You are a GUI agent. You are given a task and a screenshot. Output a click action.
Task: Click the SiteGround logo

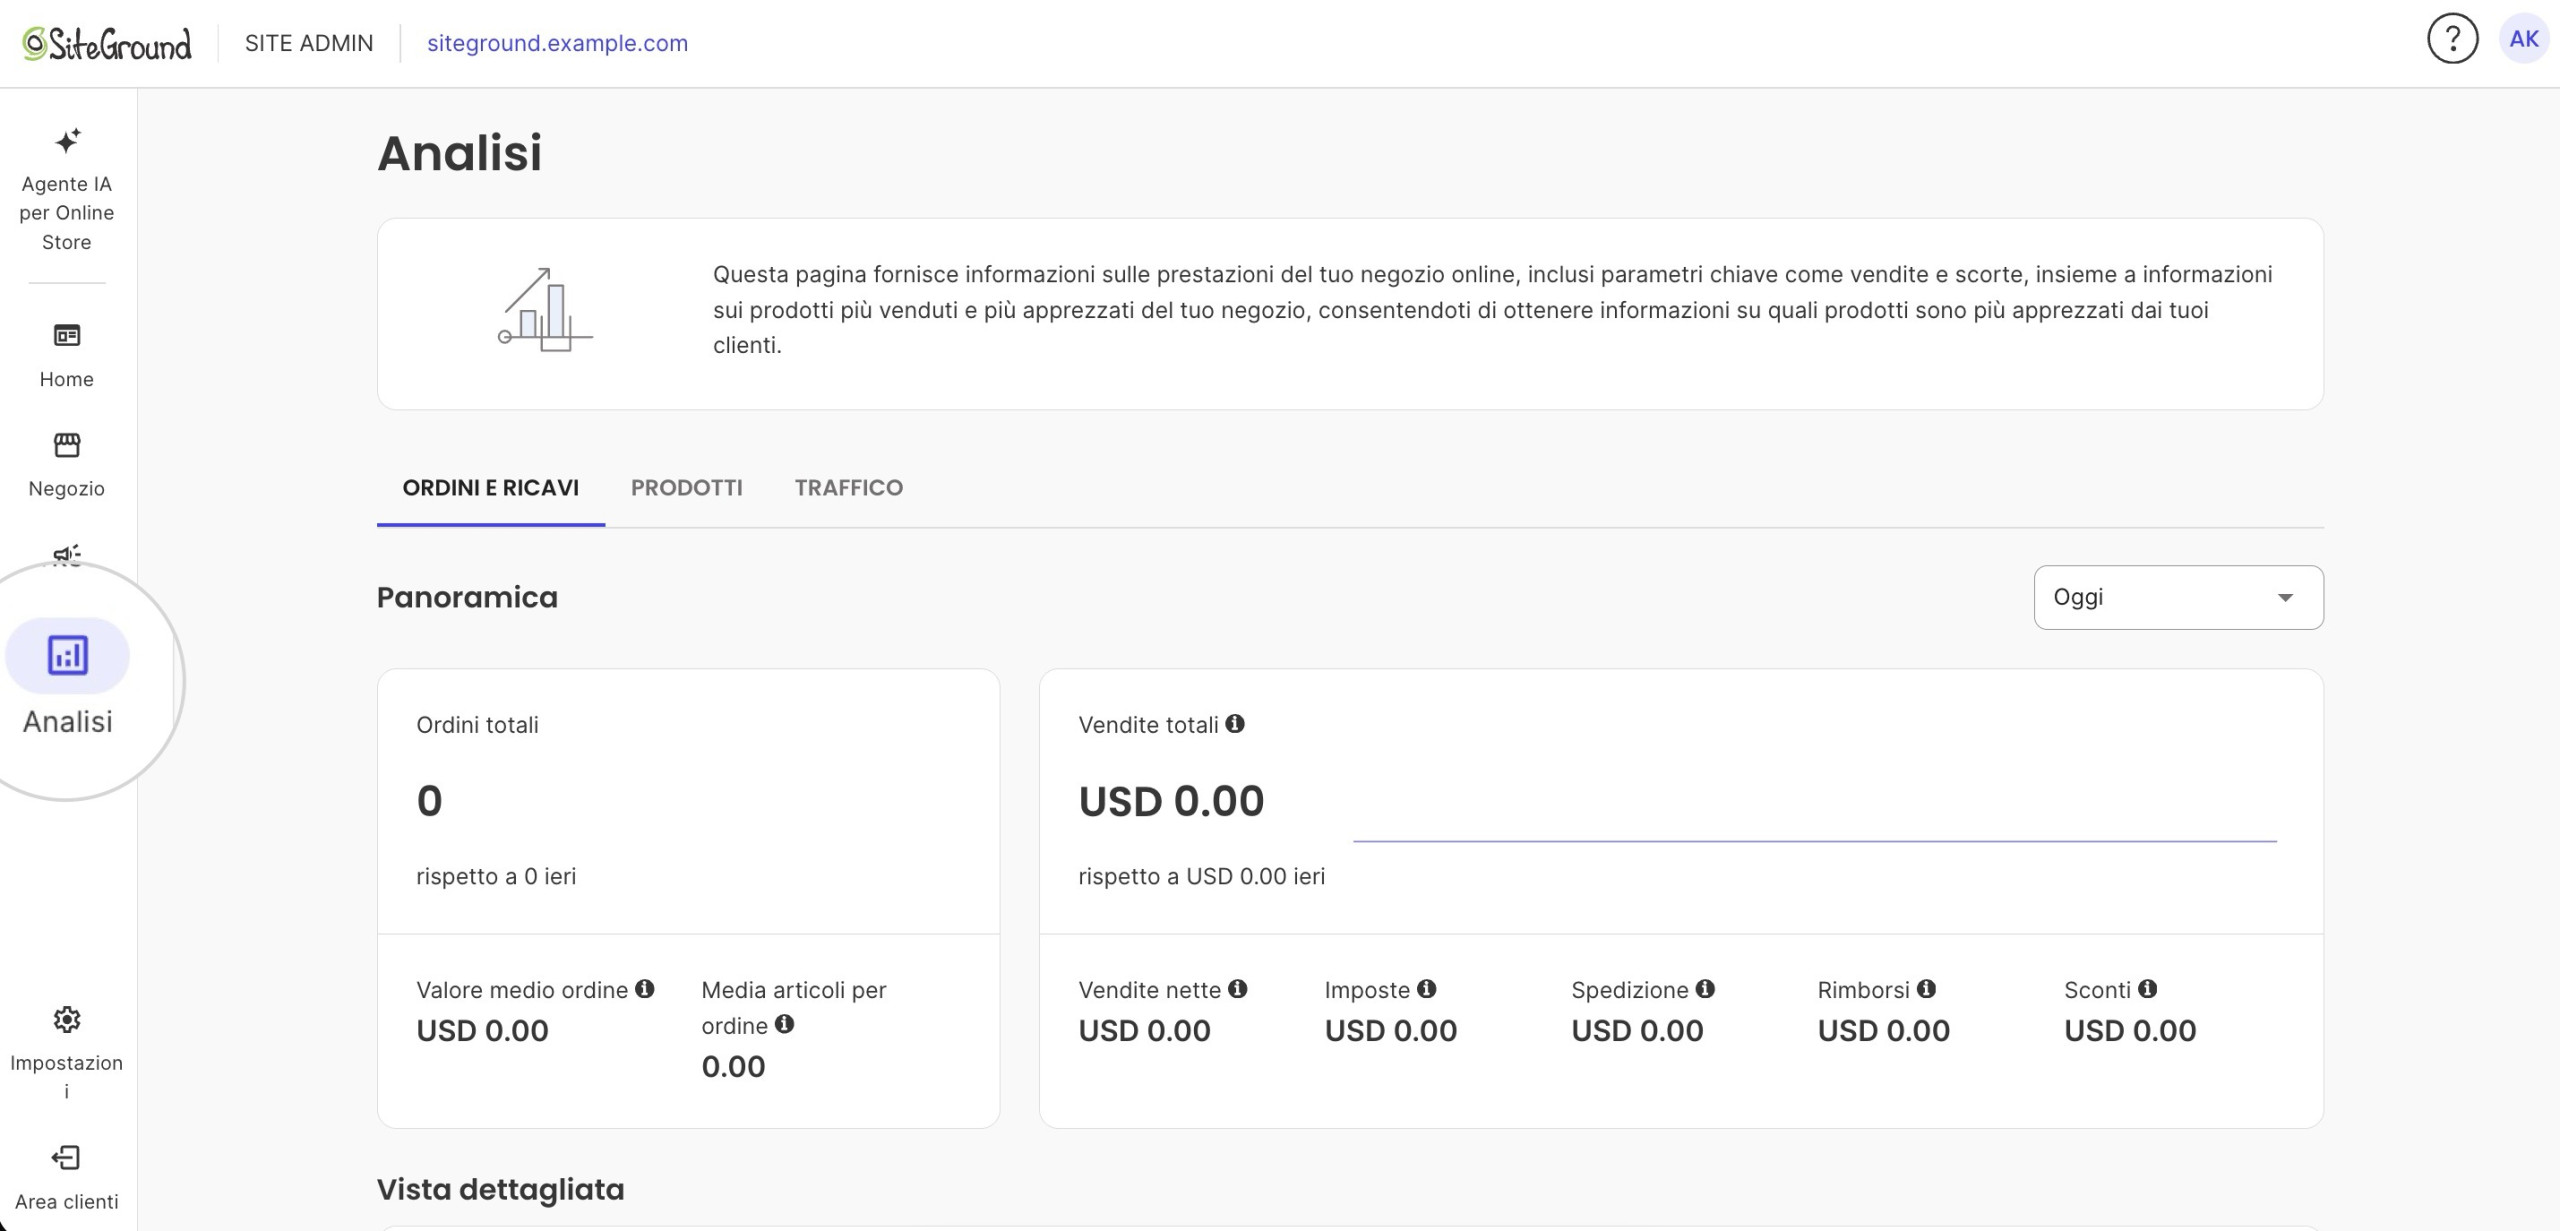pos(107,43)
